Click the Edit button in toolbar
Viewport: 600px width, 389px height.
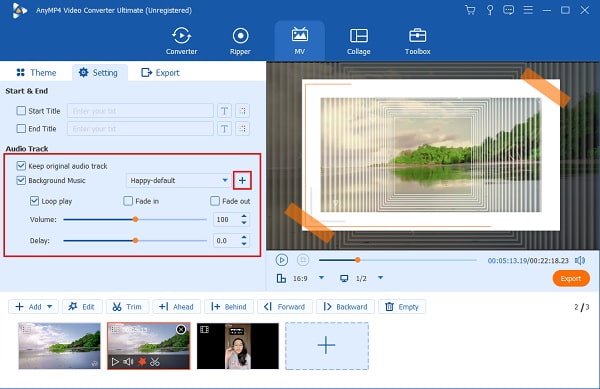click(82, 307)
